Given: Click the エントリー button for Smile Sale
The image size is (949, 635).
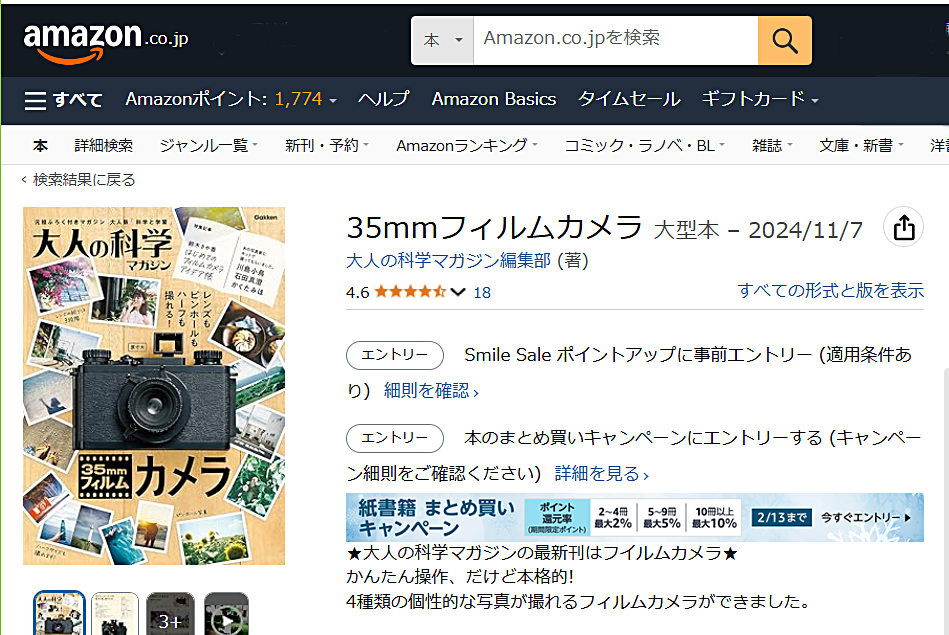Looking at the screenshot, I should tap(395, 355).
